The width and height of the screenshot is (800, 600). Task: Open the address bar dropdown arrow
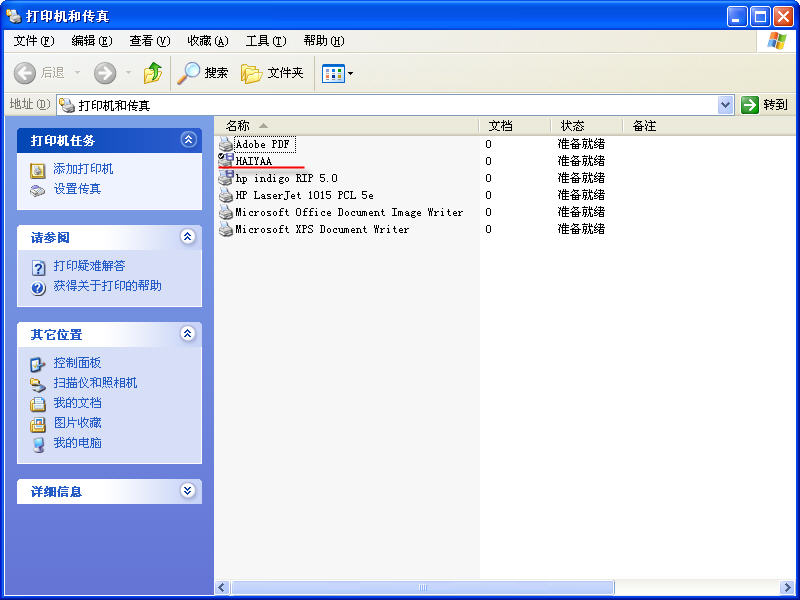pos(726,106)
